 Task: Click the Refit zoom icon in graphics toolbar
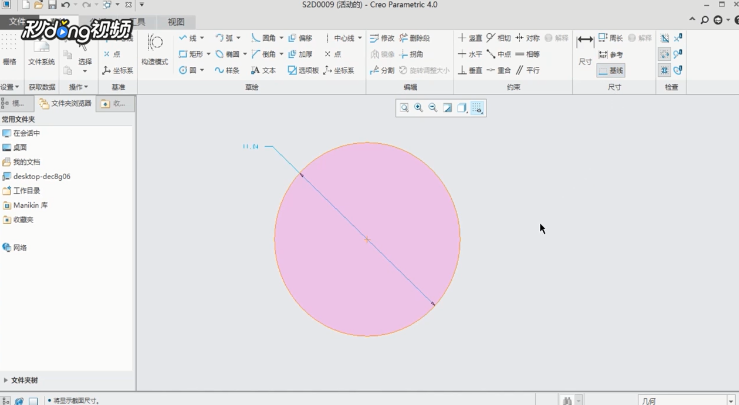click(x=404, y=107)
